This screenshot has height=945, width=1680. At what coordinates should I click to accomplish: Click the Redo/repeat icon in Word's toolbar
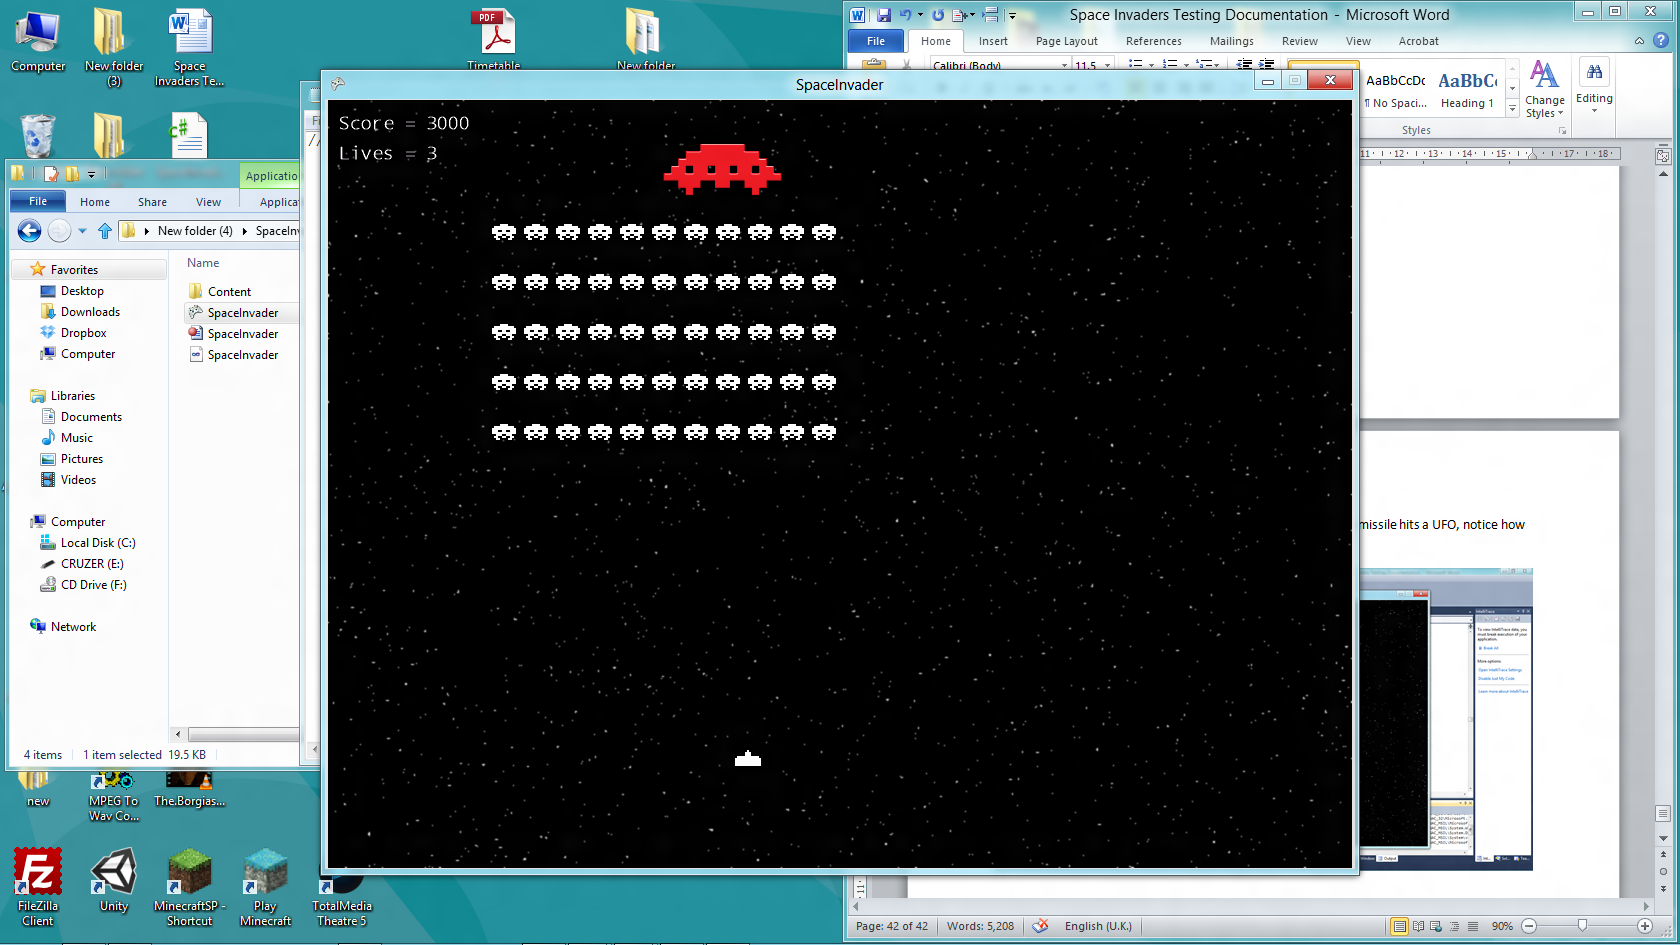(938, 15)
